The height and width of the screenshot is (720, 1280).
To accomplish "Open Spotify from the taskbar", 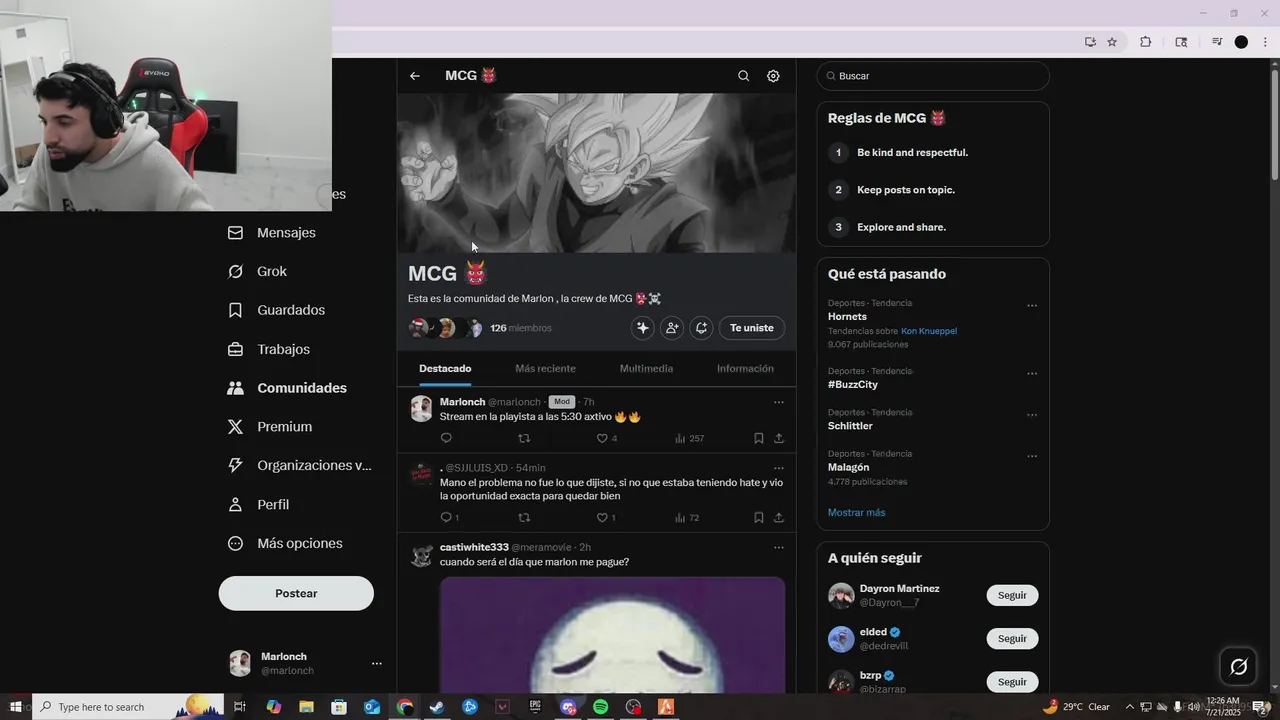I will 600,707.
